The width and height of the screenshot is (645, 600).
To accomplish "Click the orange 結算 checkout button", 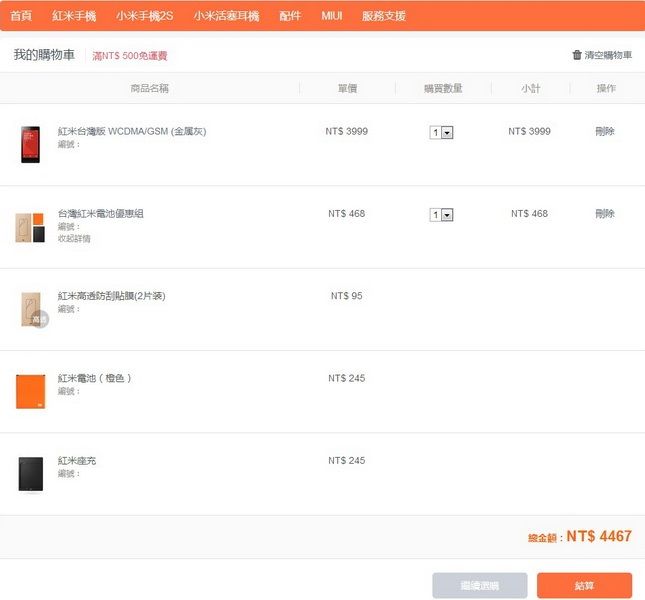I will (x=584, y=585).
